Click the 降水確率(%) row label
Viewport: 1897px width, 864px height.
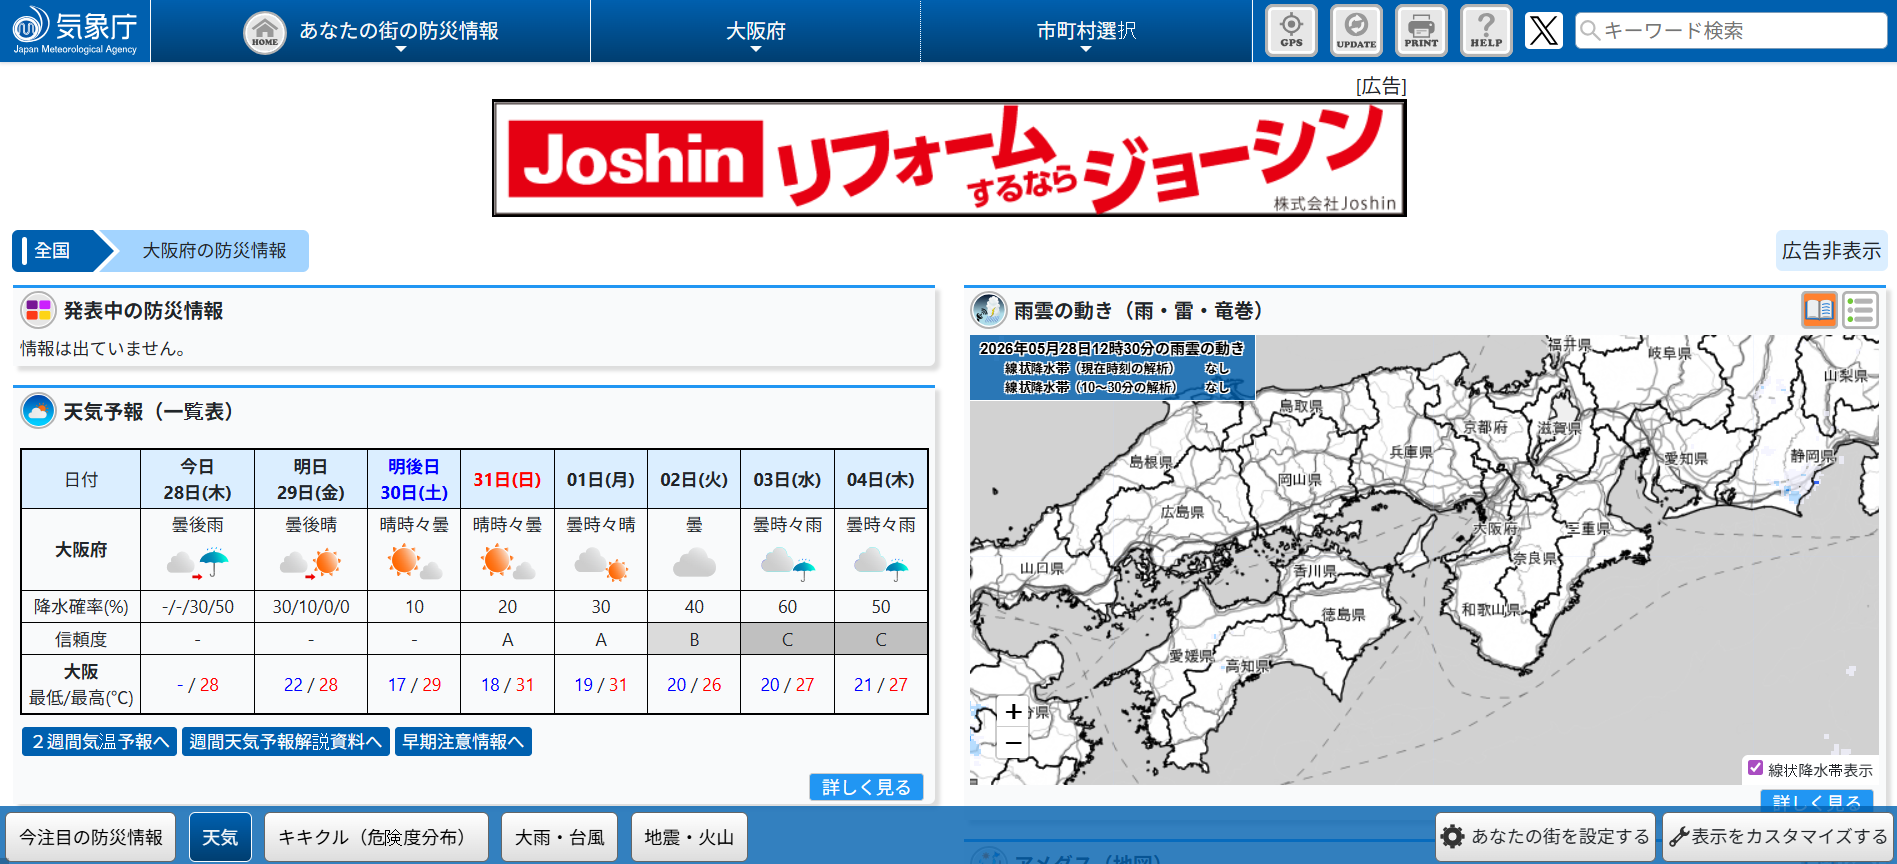[x=81, y=607]
